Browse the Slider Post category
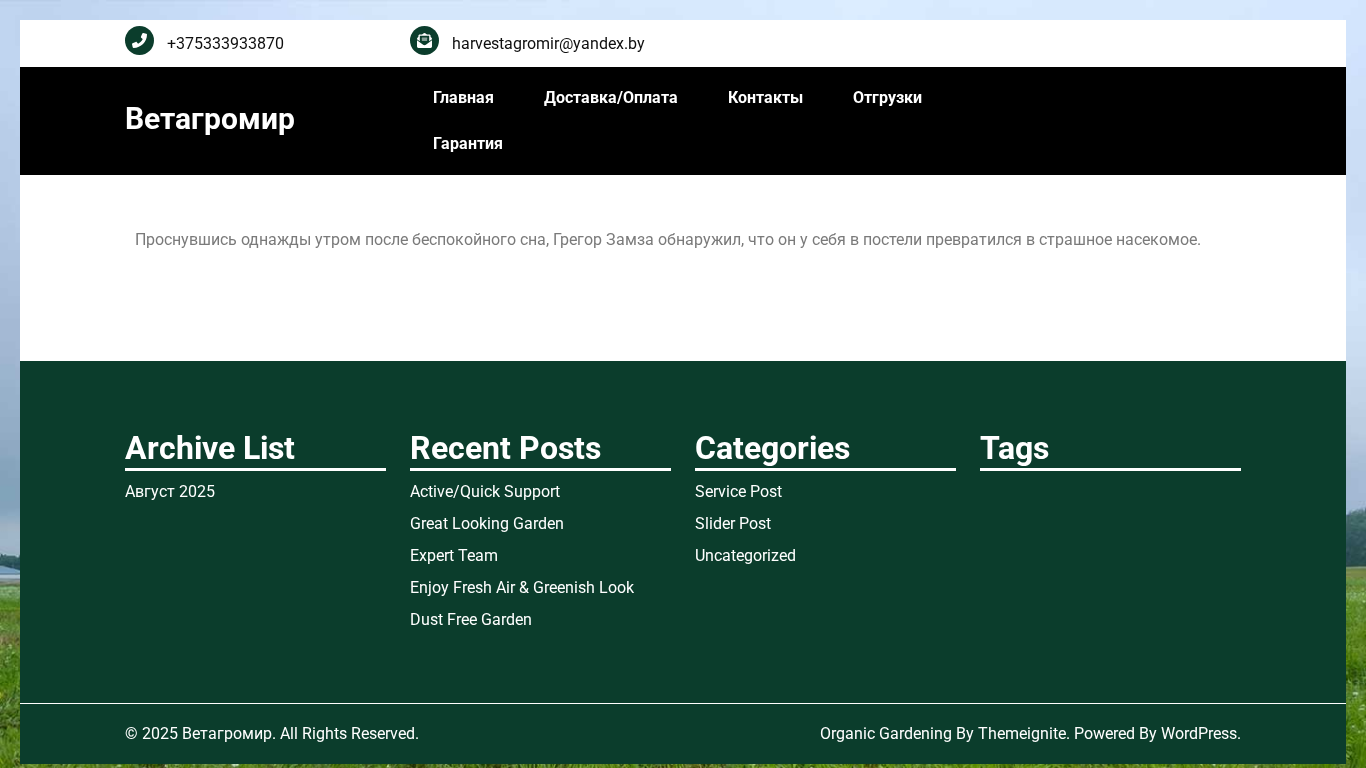Image resolution: width=1366 pixels, height=768 pixels. point(733,524)
